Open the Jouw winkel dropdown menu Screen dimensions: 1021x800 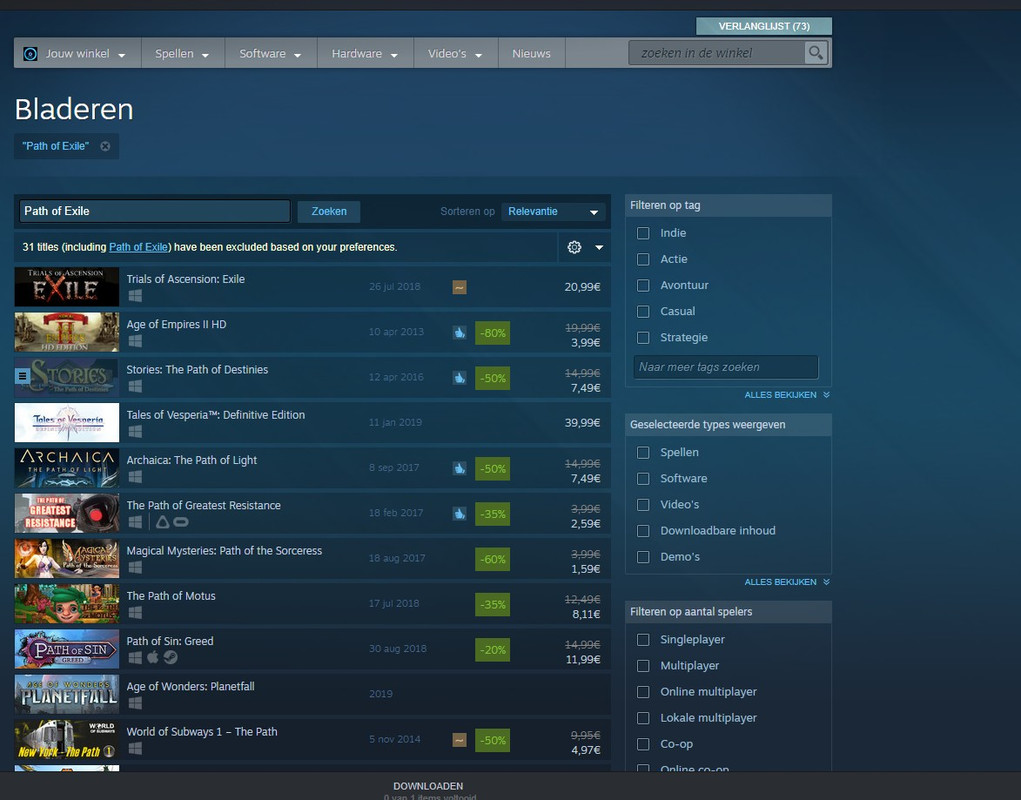coord(77,53)
